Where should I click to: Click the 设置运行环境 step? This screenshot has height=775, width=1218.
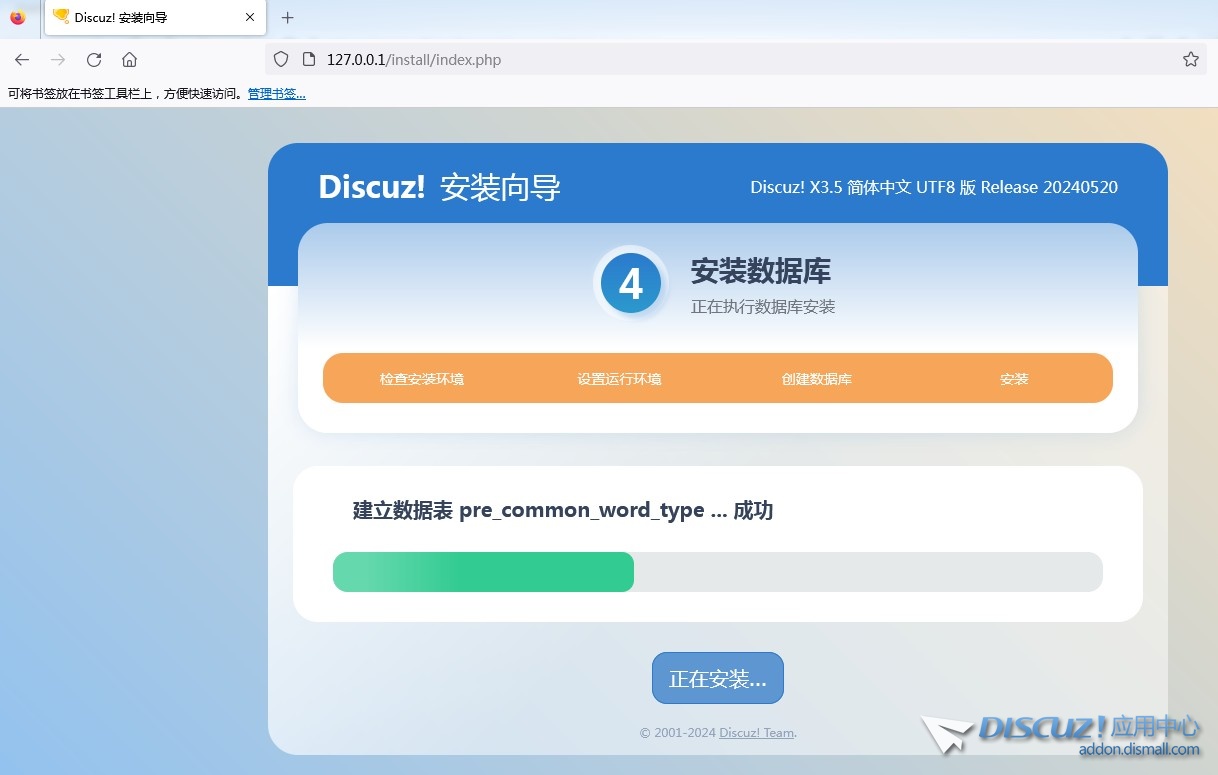pyautogui.click(x=619, y=379)
